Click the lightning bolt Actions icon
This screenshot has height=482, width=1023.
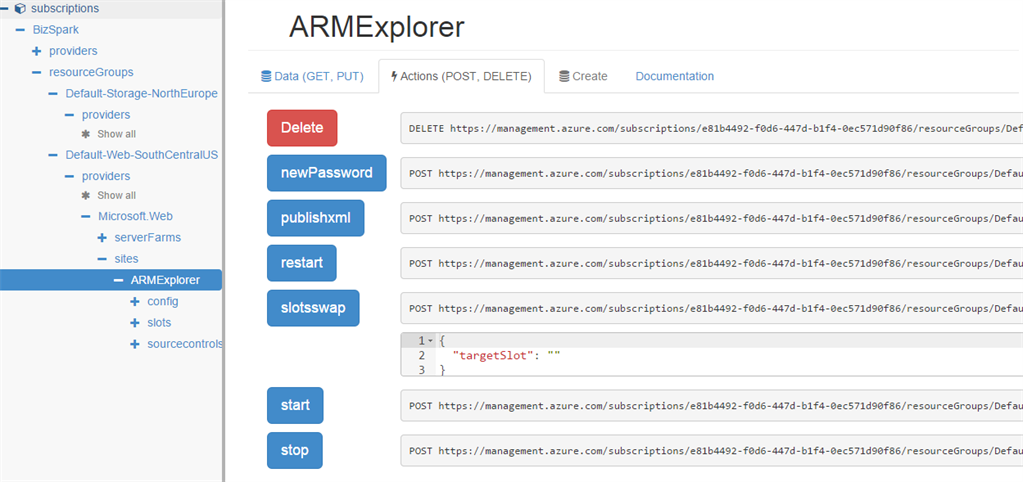pos(394,76)
